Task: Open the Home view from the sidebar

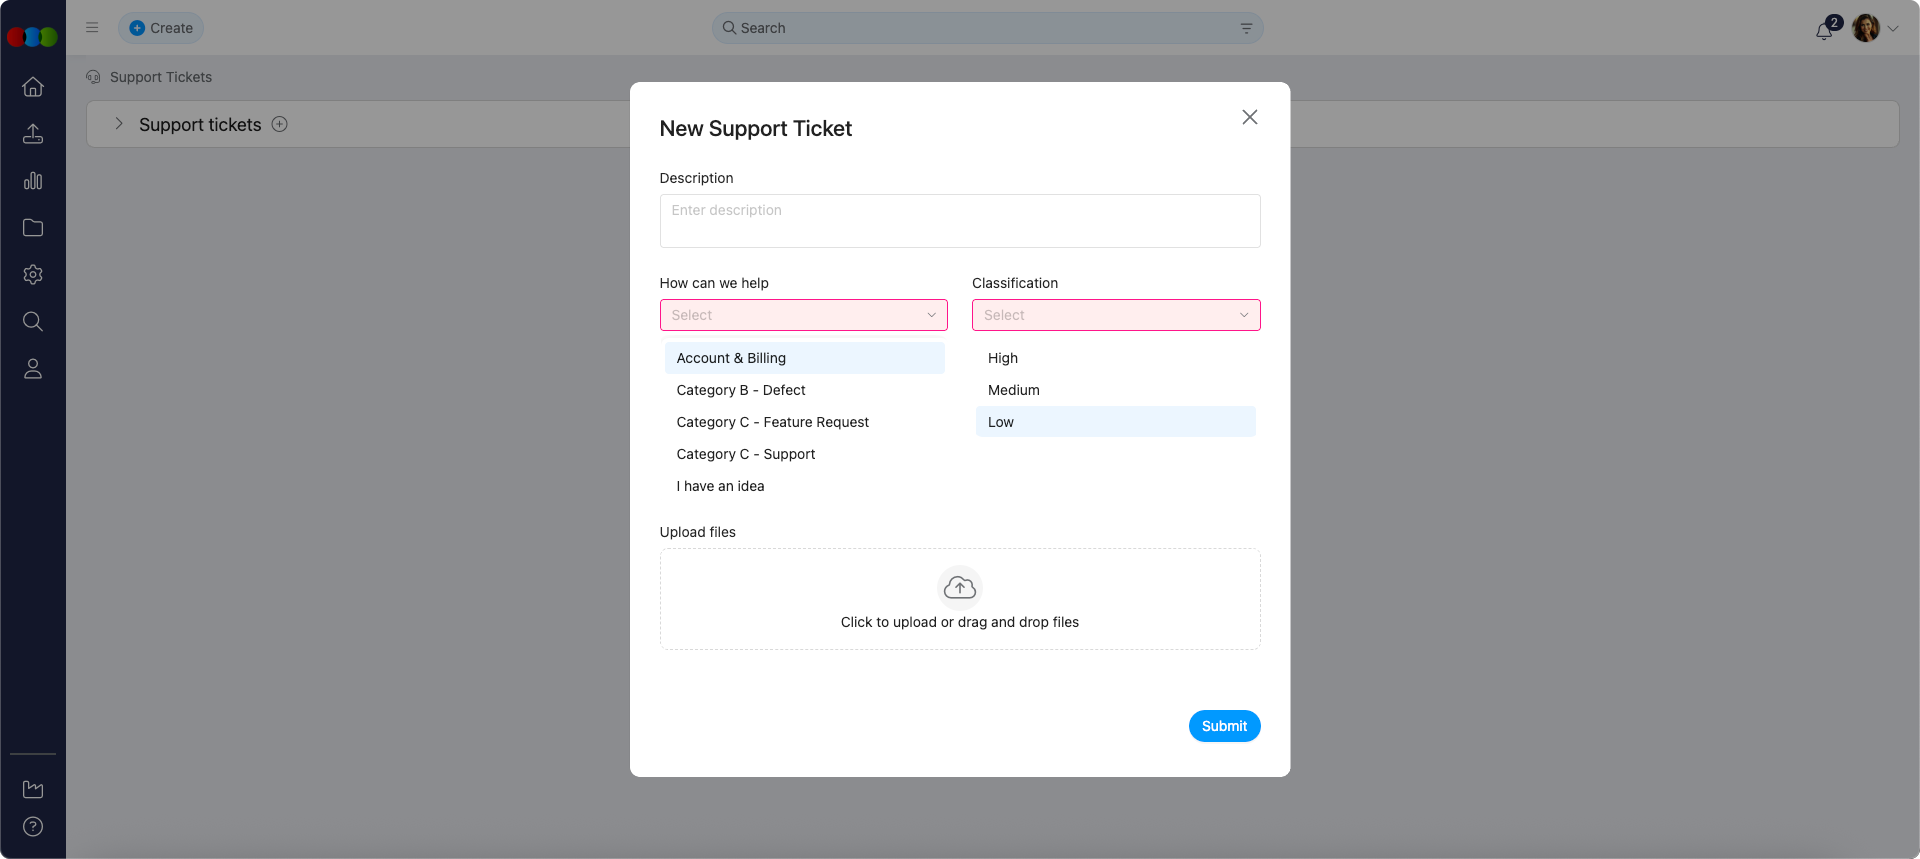Action: (33, 87)
